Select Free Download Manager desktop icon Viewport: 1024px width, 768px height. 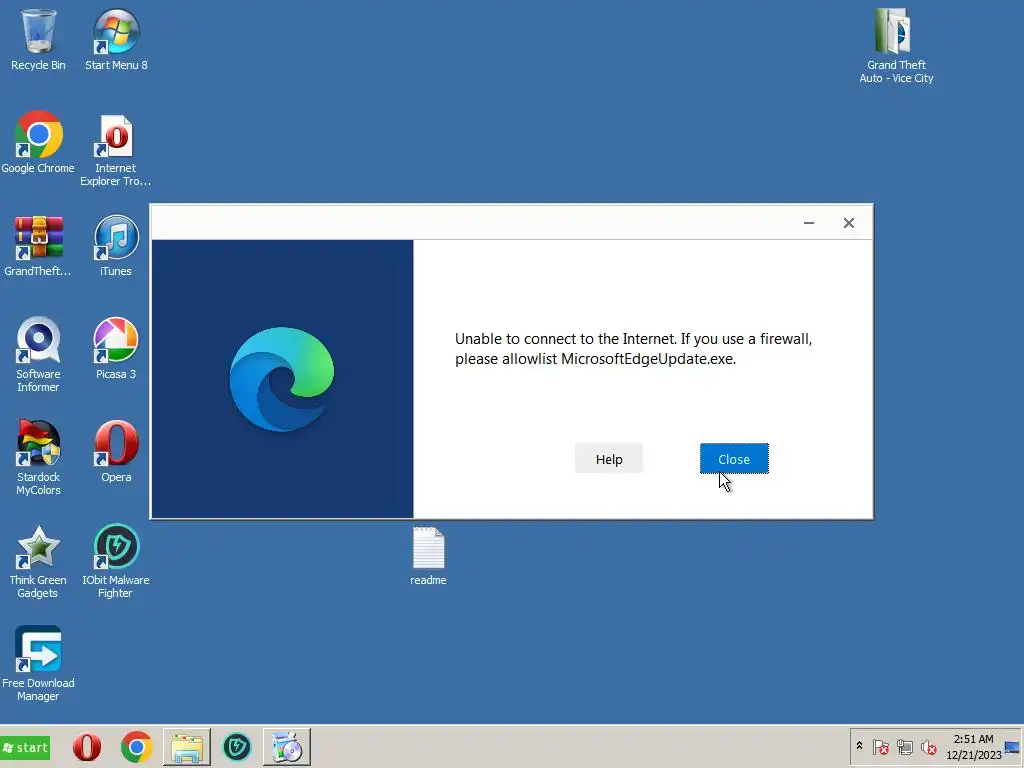pos(38,664)
